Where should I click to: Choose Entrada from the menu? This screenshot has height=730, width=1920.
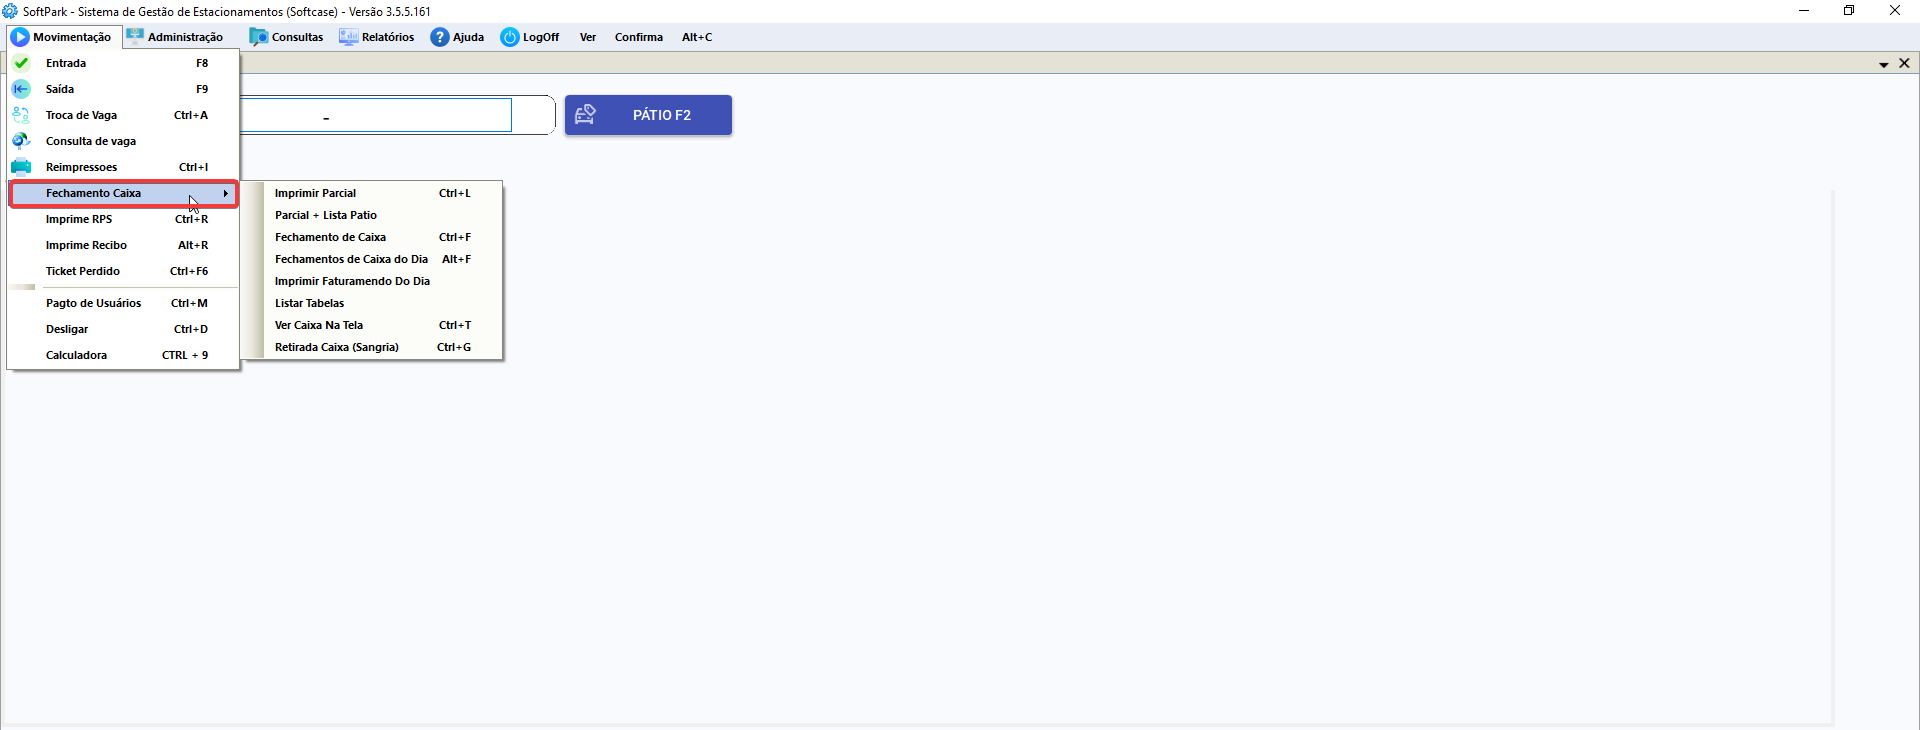point(124,63)
